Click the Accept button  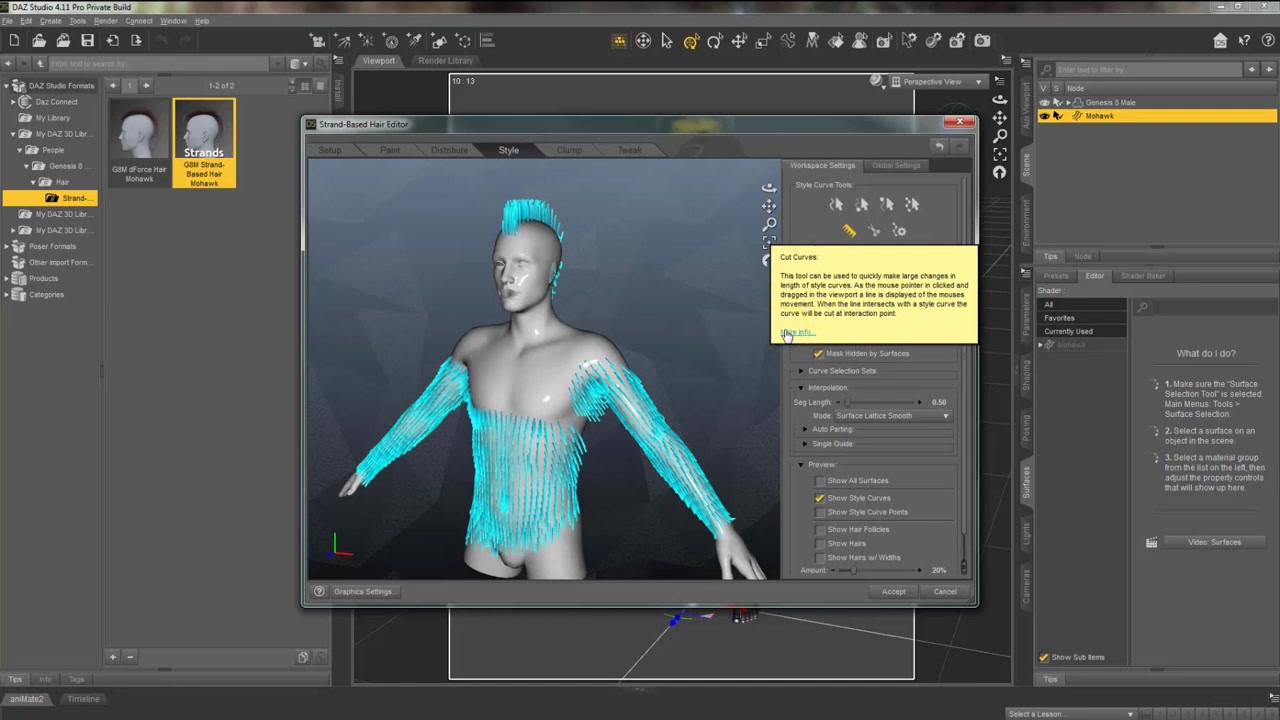pos(894,592)
